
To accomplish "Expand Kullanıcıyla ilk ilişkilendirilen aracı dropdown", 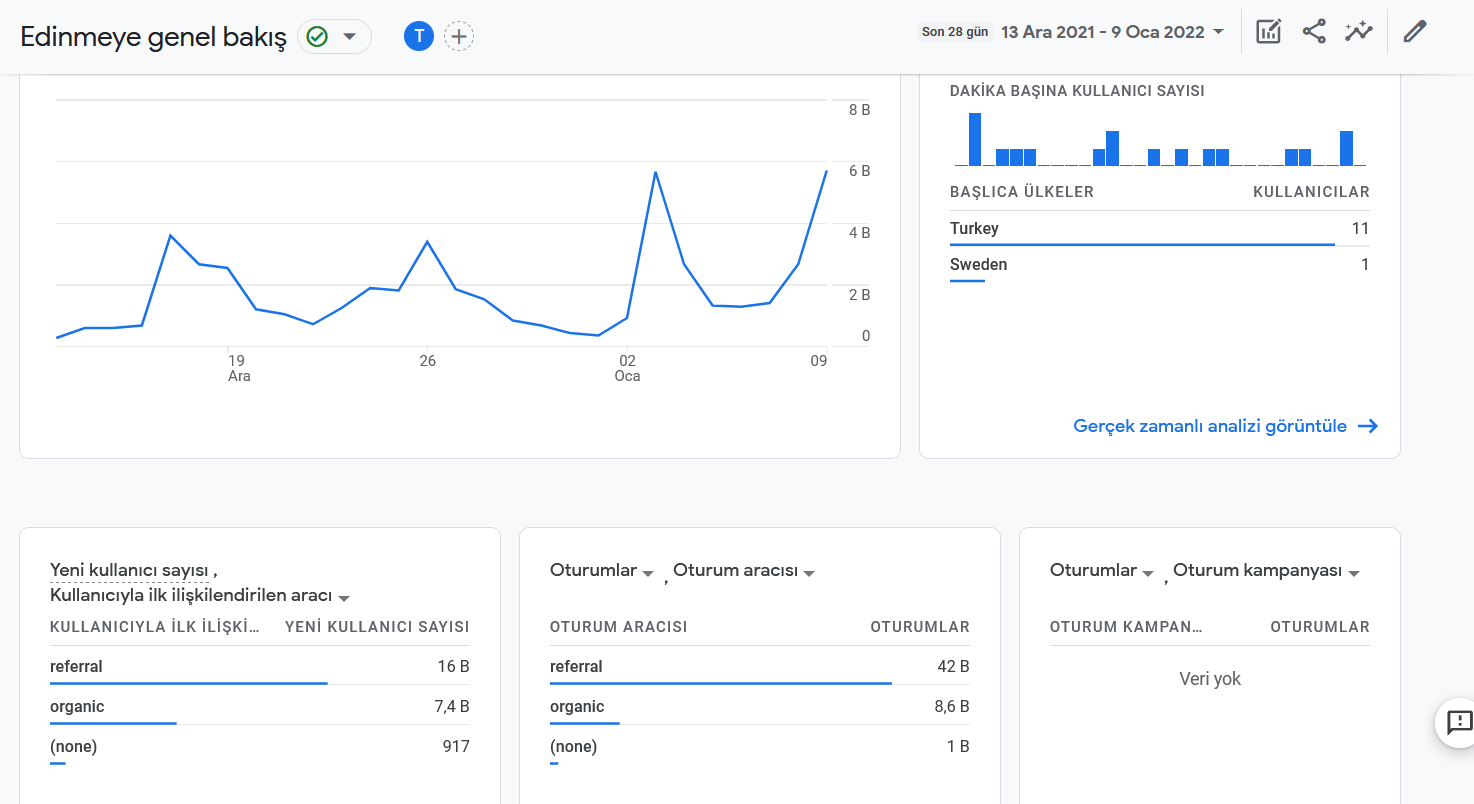I will [x=344, y=598].
